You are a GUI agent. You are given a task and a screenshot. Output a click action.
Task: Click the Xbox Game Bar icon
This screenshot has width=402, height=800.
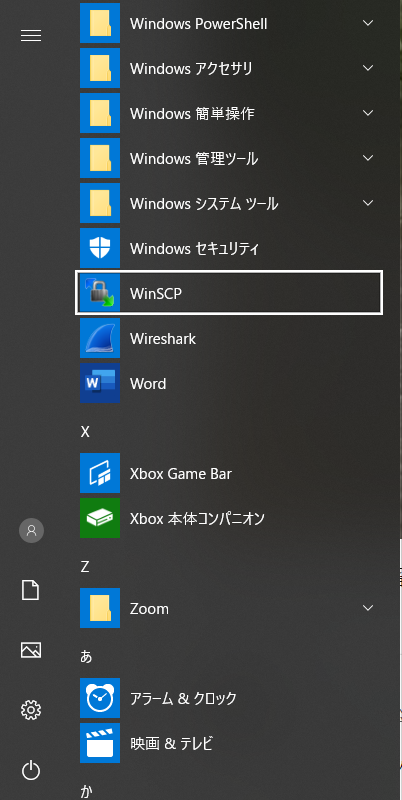[100, 473]
